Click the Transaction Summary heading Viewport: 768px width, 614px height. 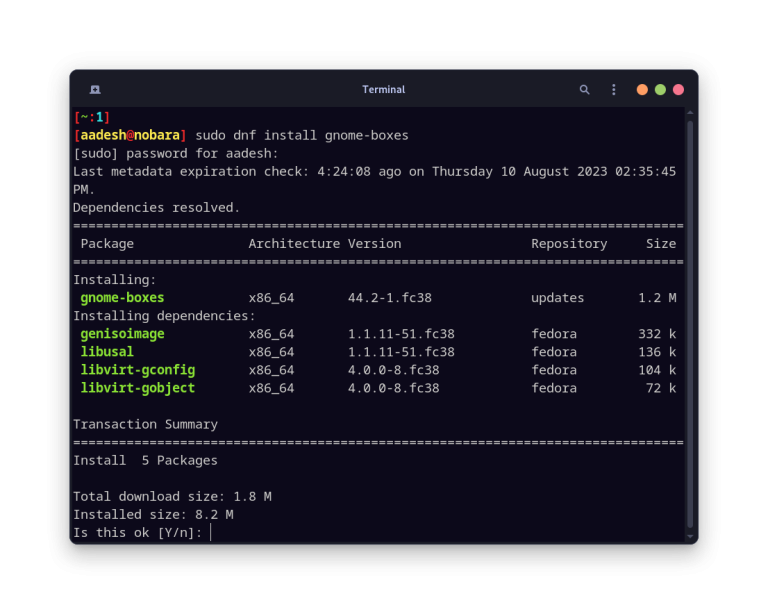tap(145, 424)
